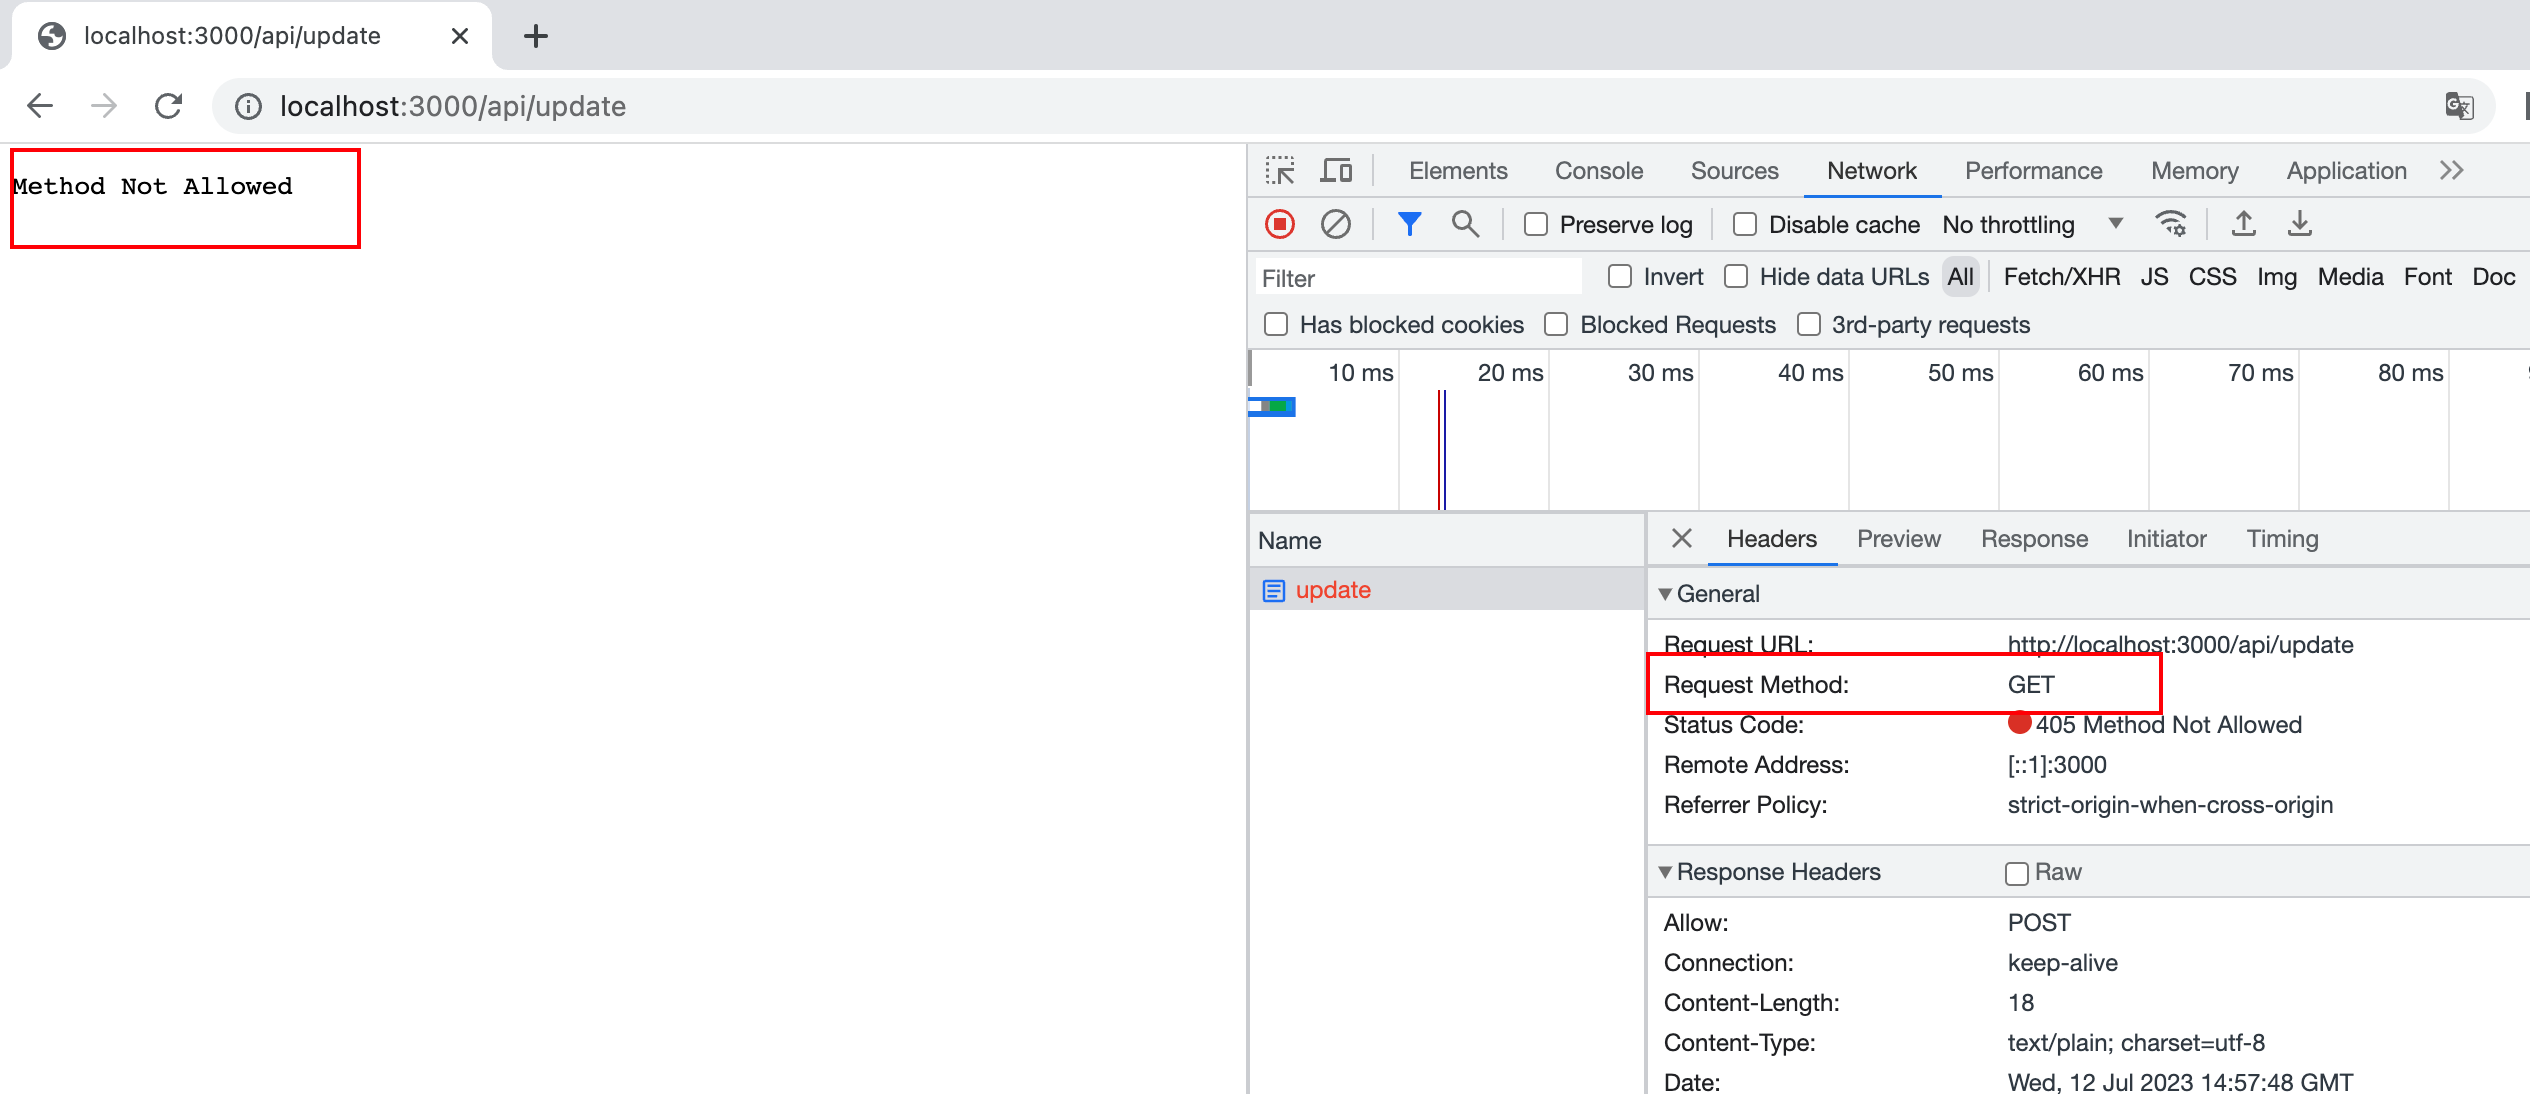Image resolution: width=2530 pixels, height=1094 pixels.
Task: Collapse the General section
Action: click(1665, 594)
